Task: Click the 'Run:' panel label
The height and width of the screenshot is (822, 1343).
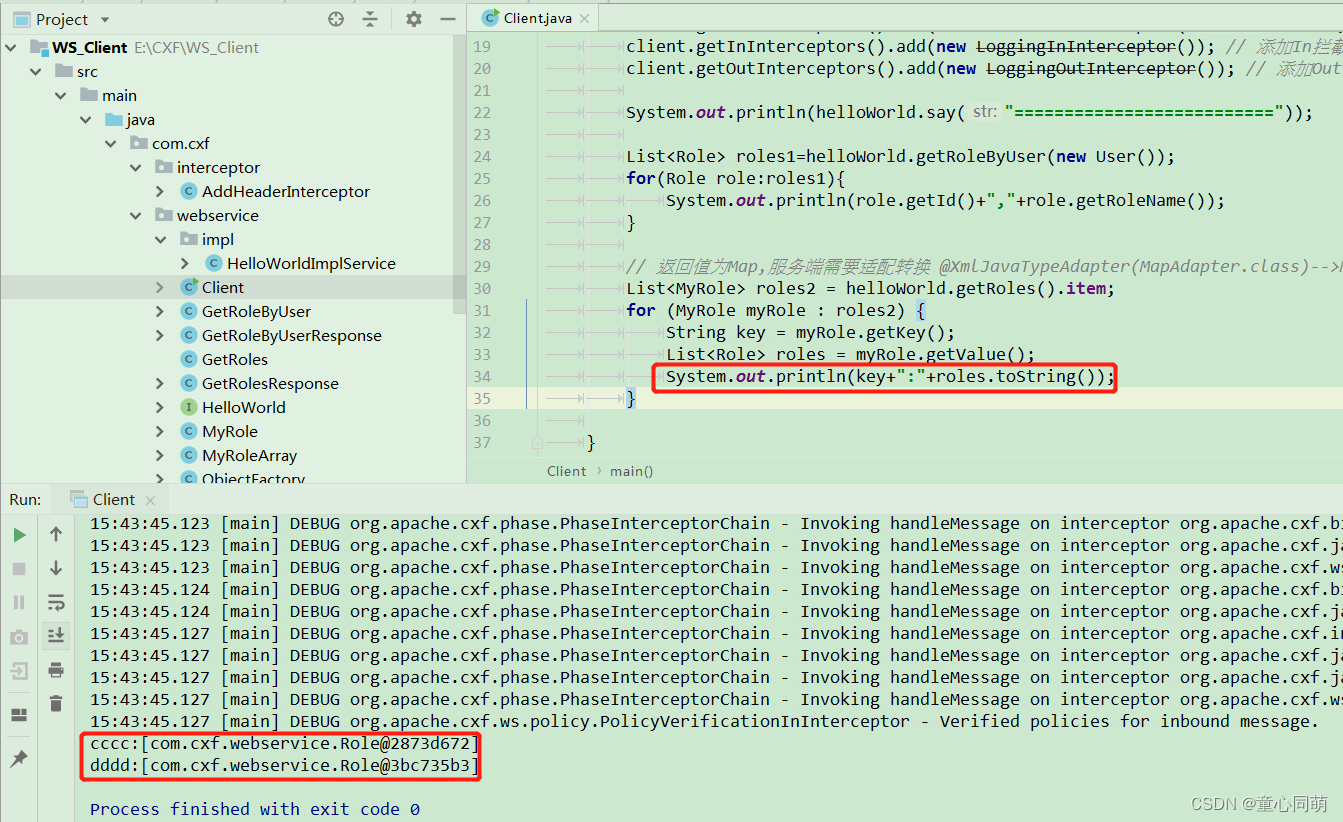Action: pyautogui.click(x=25, y=499)
